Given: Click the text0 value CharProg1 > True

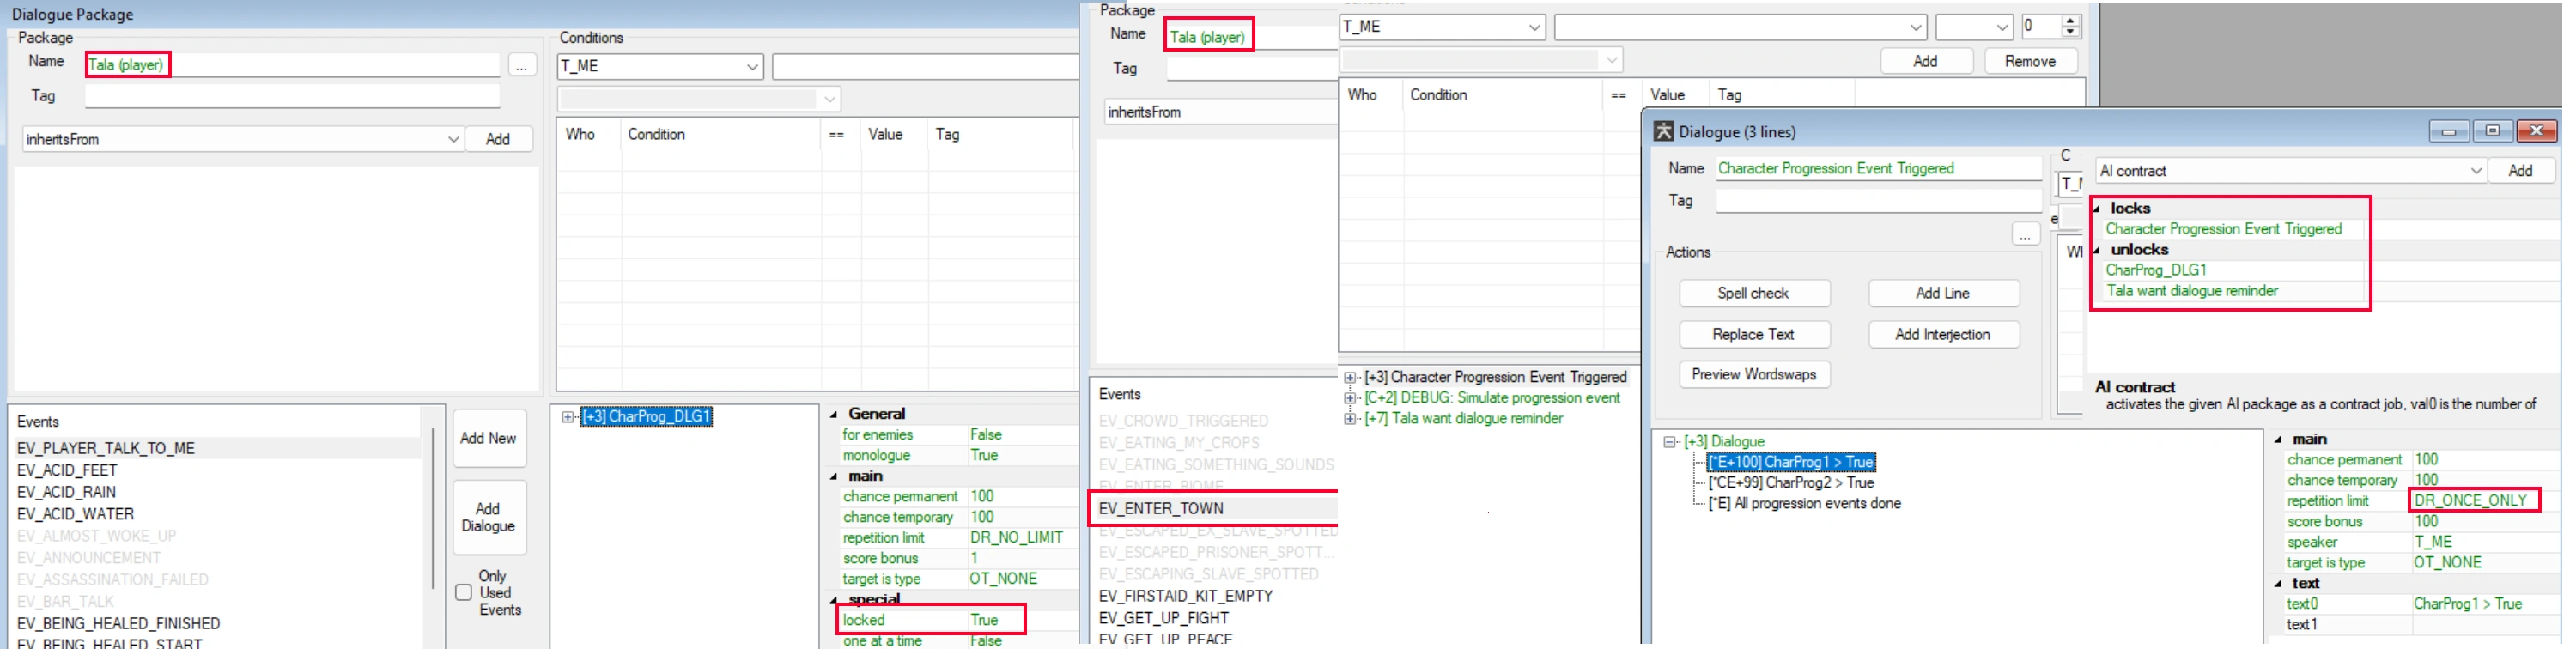Looking at the screenshot, I should 2467,604.
